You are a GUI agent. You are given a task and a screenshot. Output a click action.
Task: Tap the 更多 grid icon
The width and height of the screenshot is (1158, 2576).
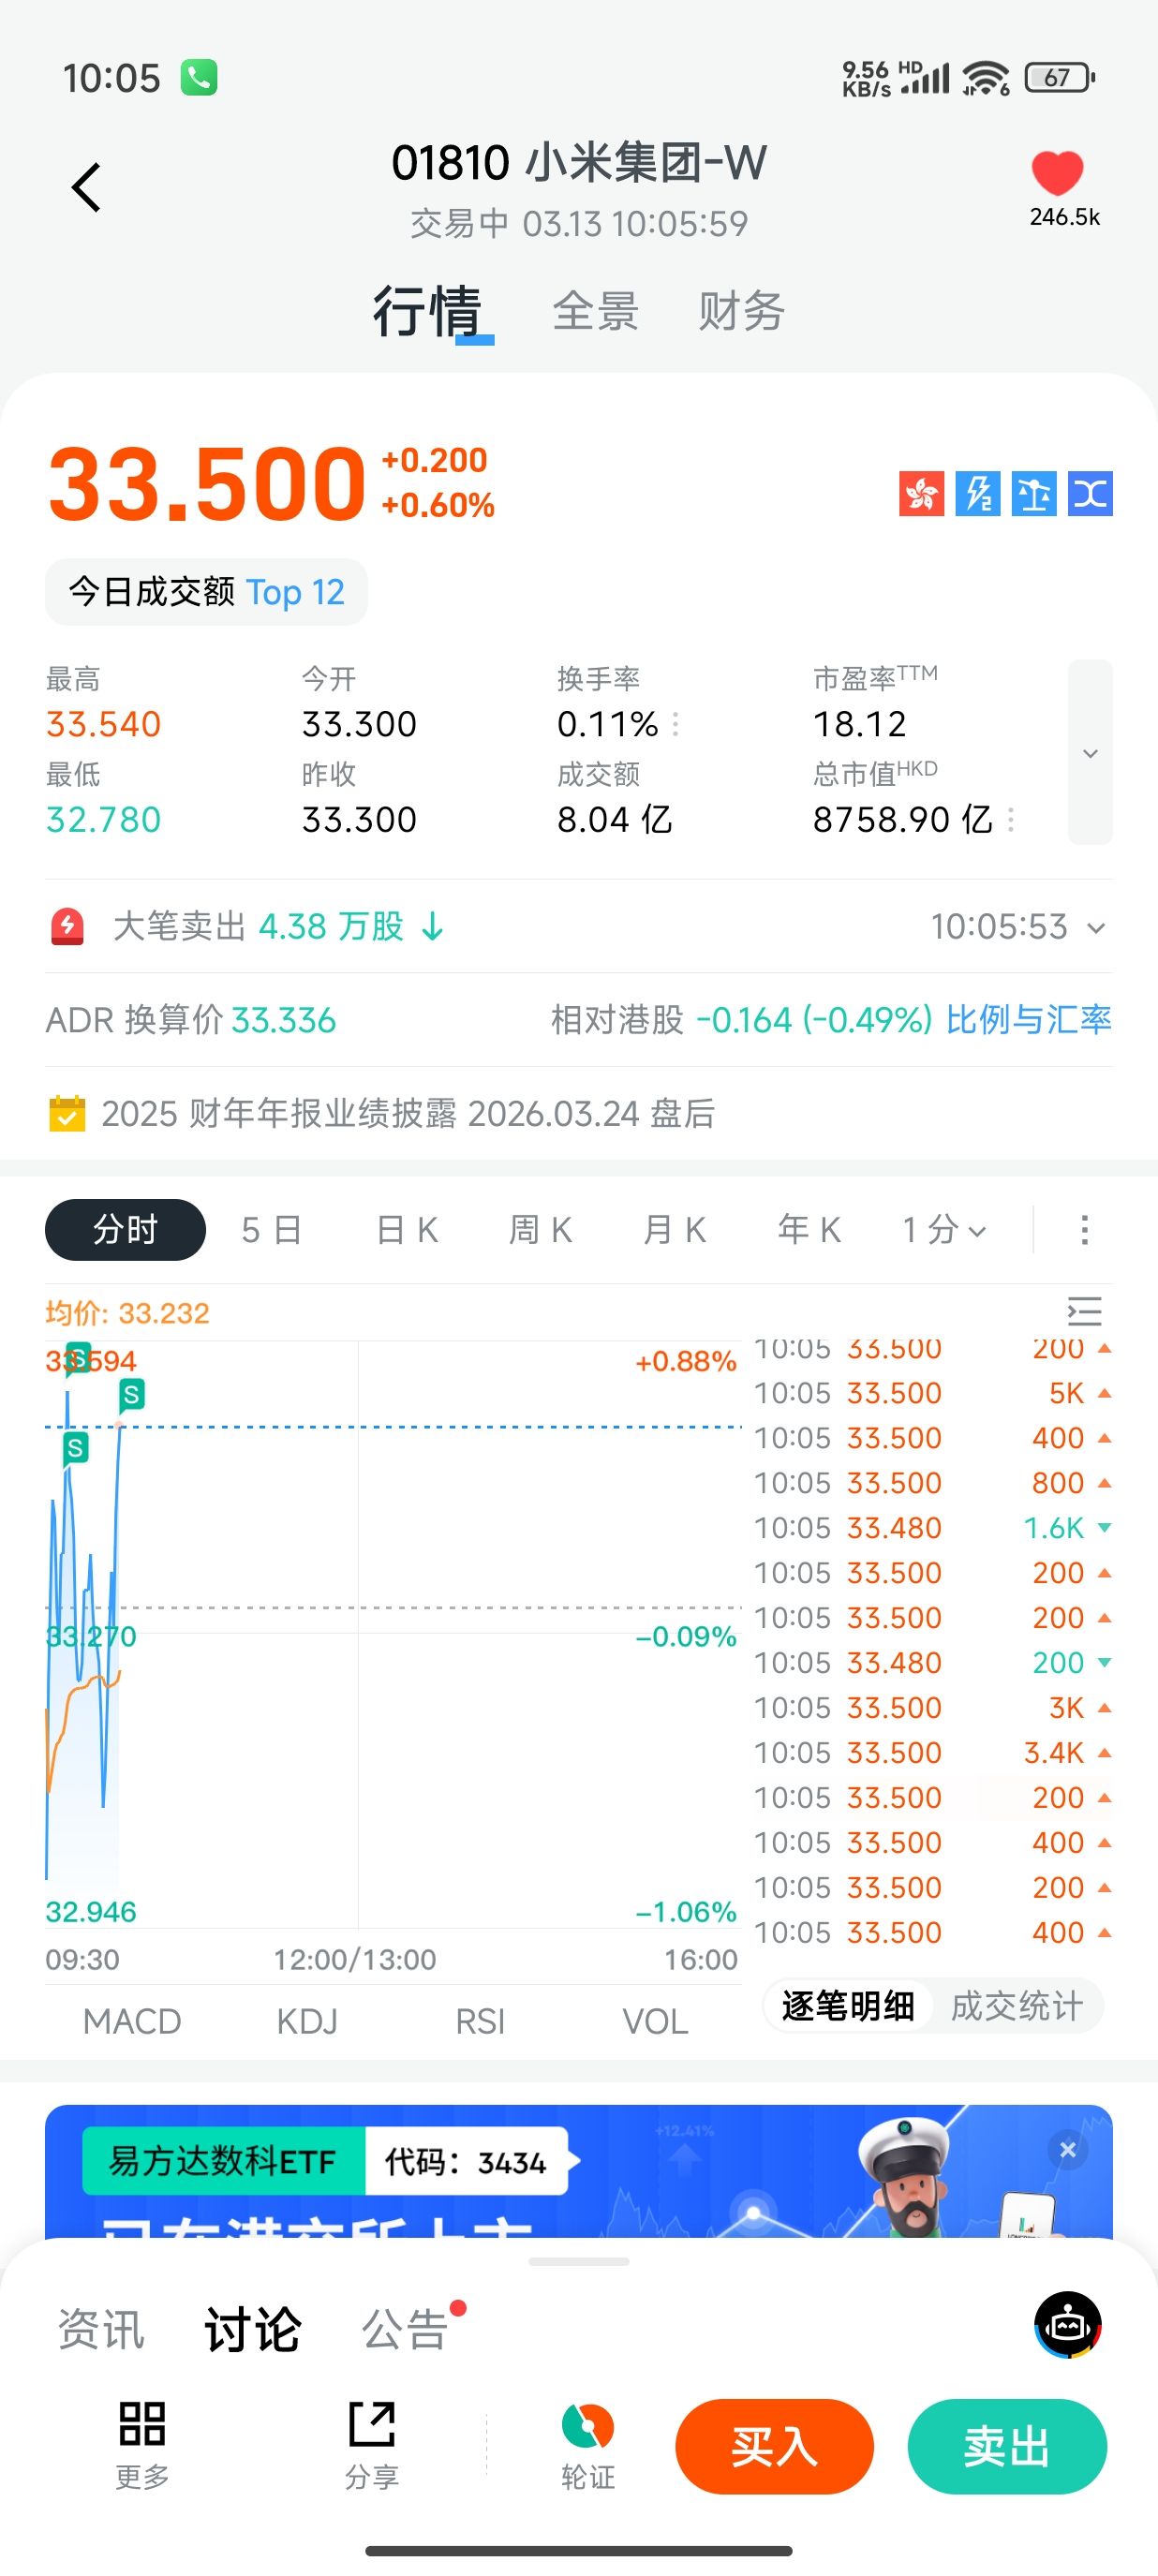[x=142, y=2424]
